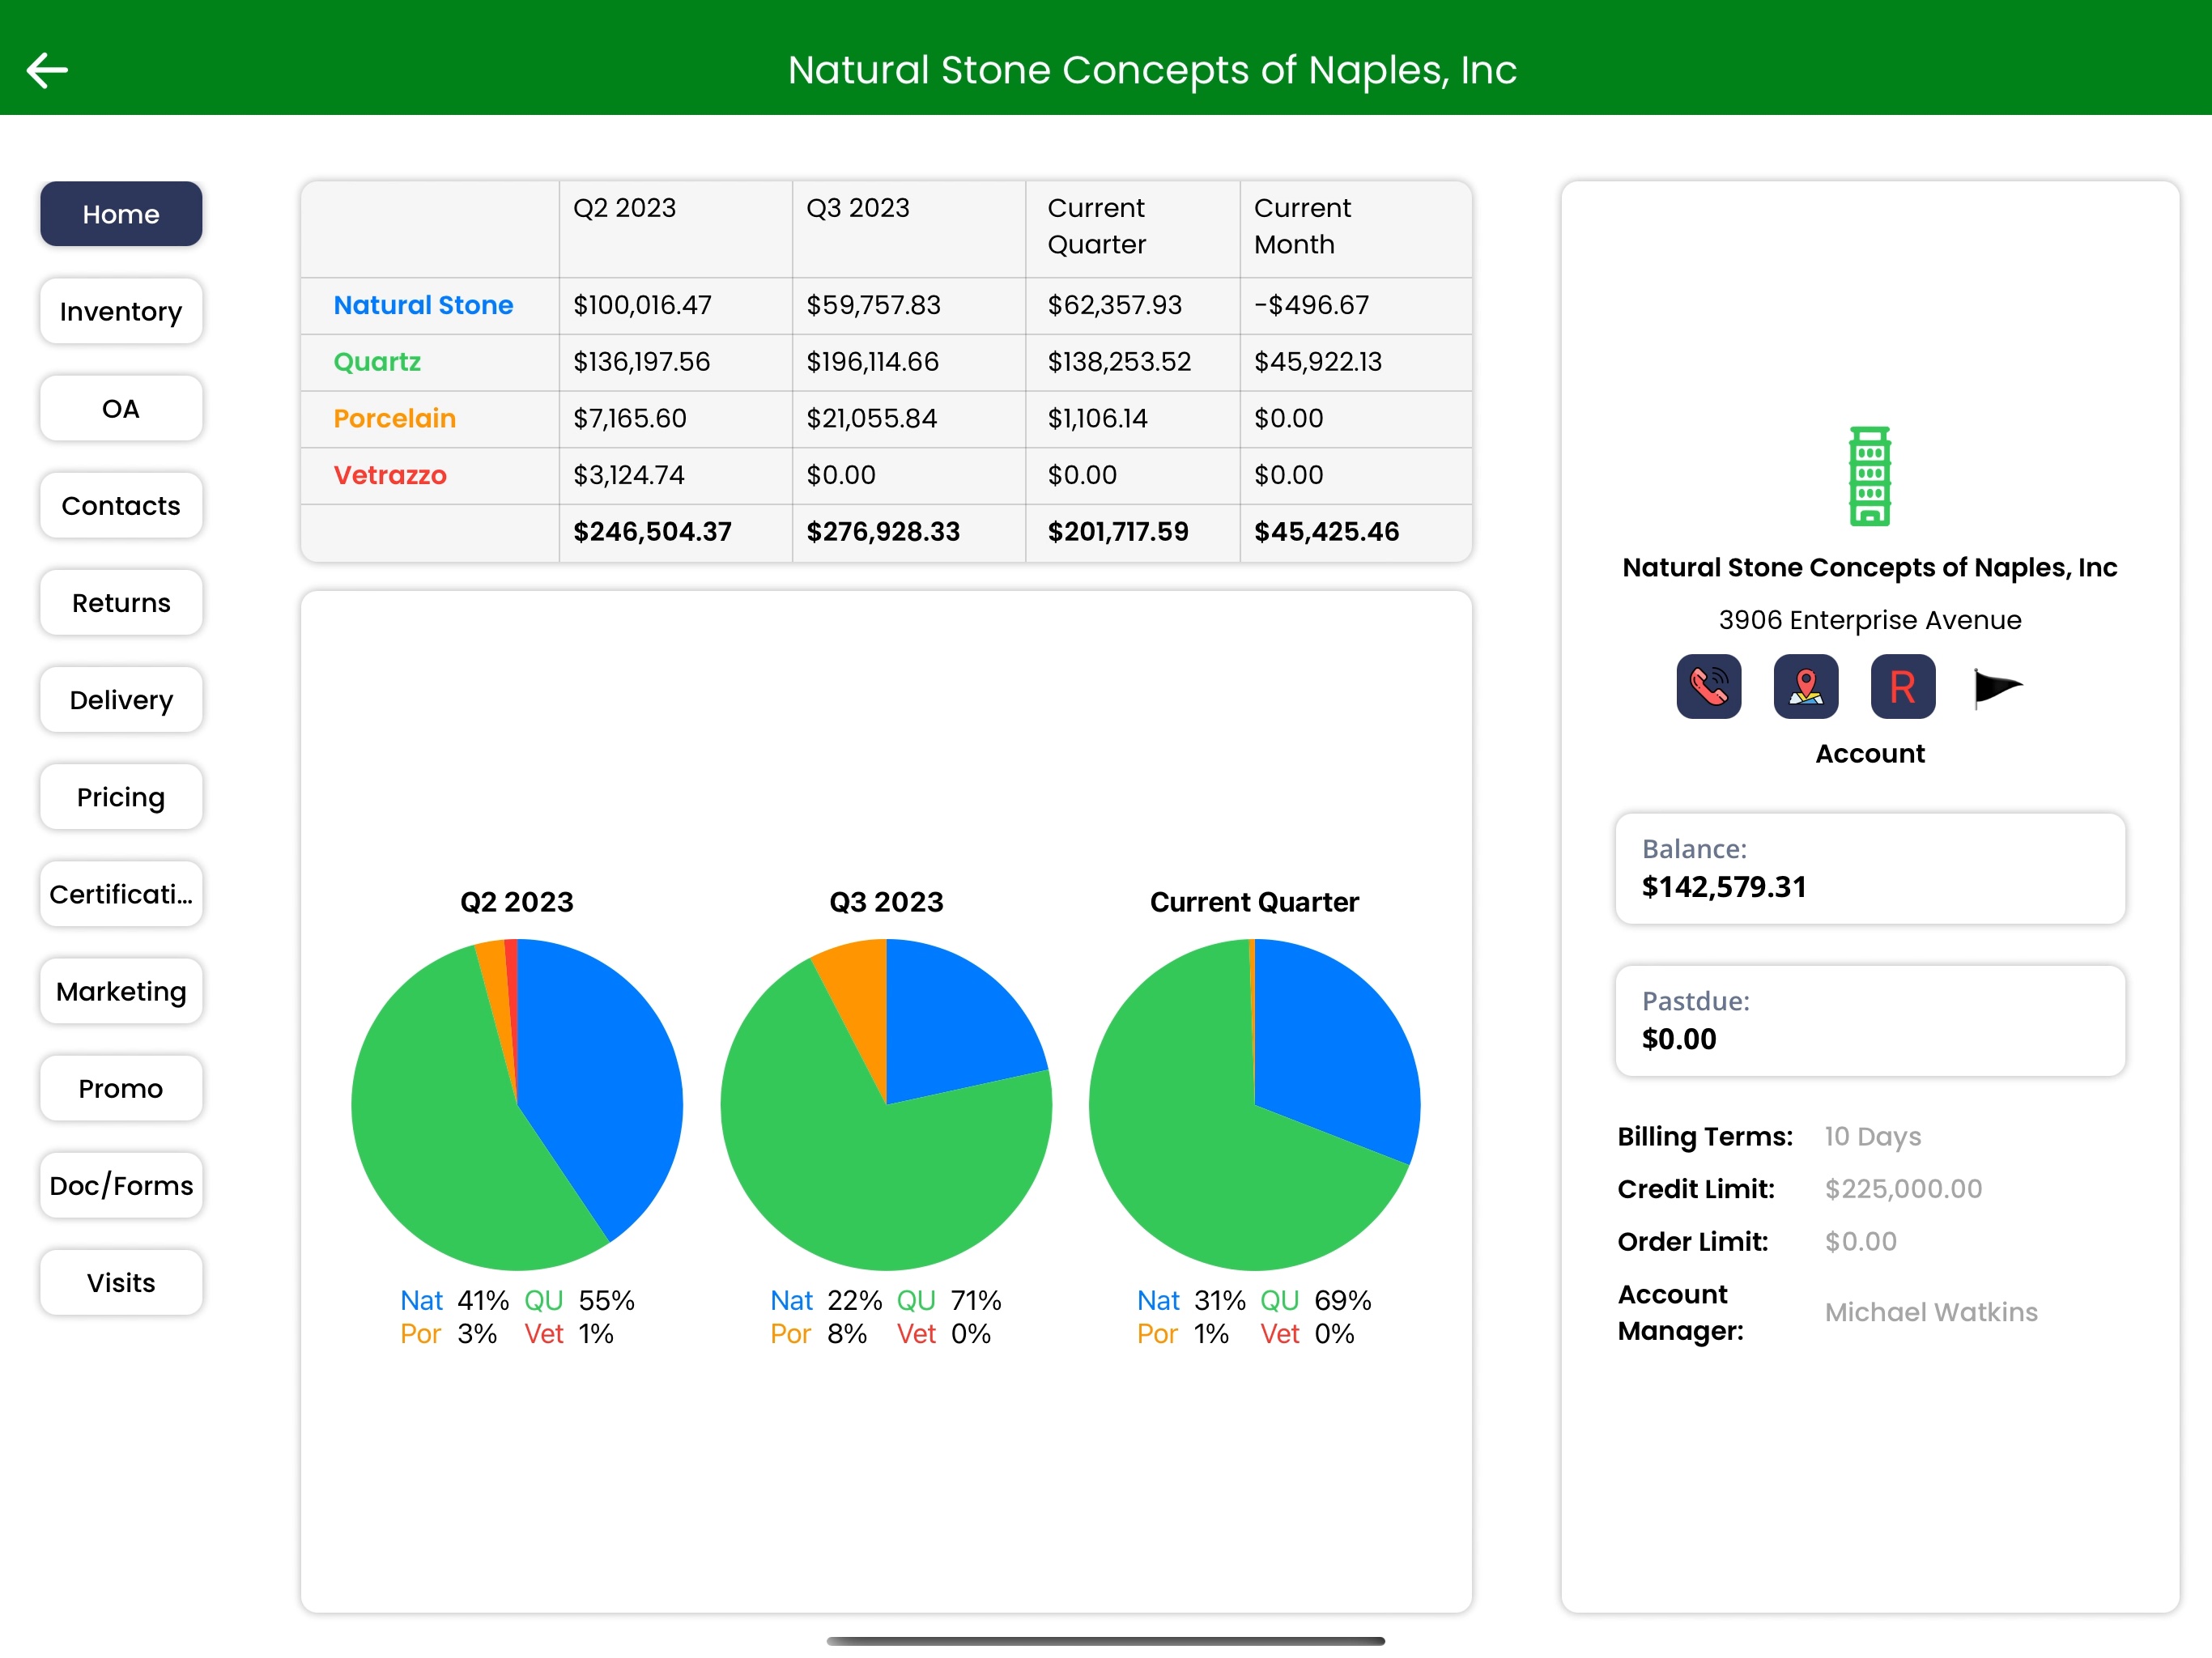Open the map location icon
Image resolution: width=2212 pixels, height=1658 pixels.
point(1805,687)
